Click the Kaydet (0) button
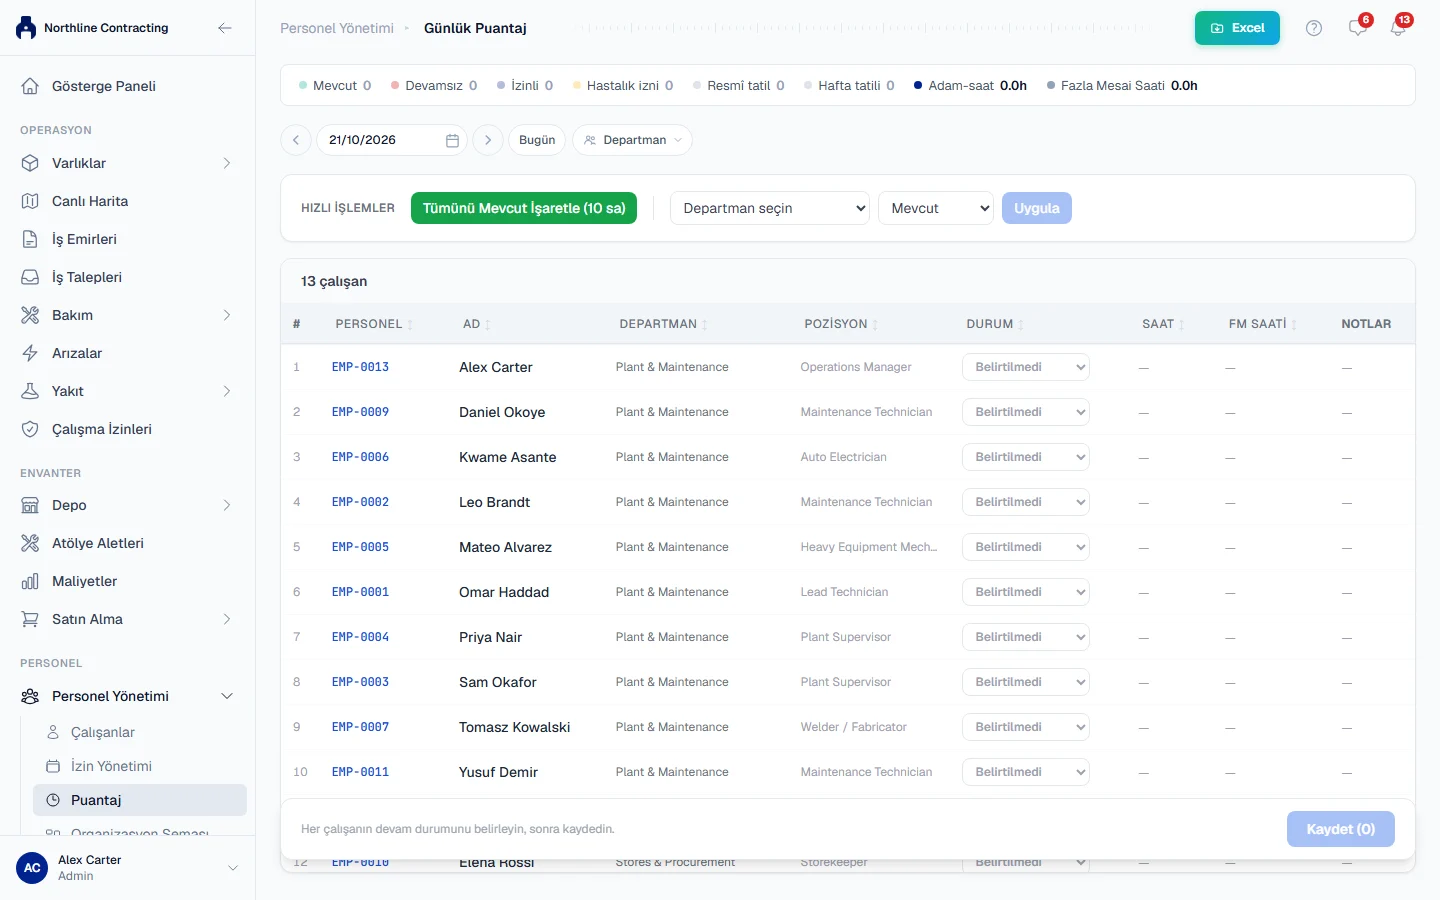 click(x=1341, y=829)
